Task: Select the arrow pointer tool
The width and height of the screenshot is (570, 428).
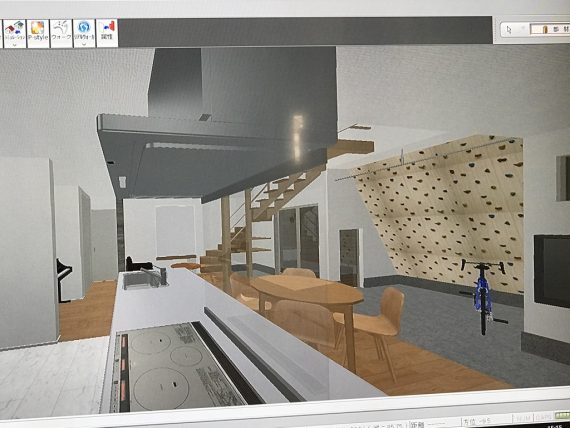Action: click(x=509, y=30)
